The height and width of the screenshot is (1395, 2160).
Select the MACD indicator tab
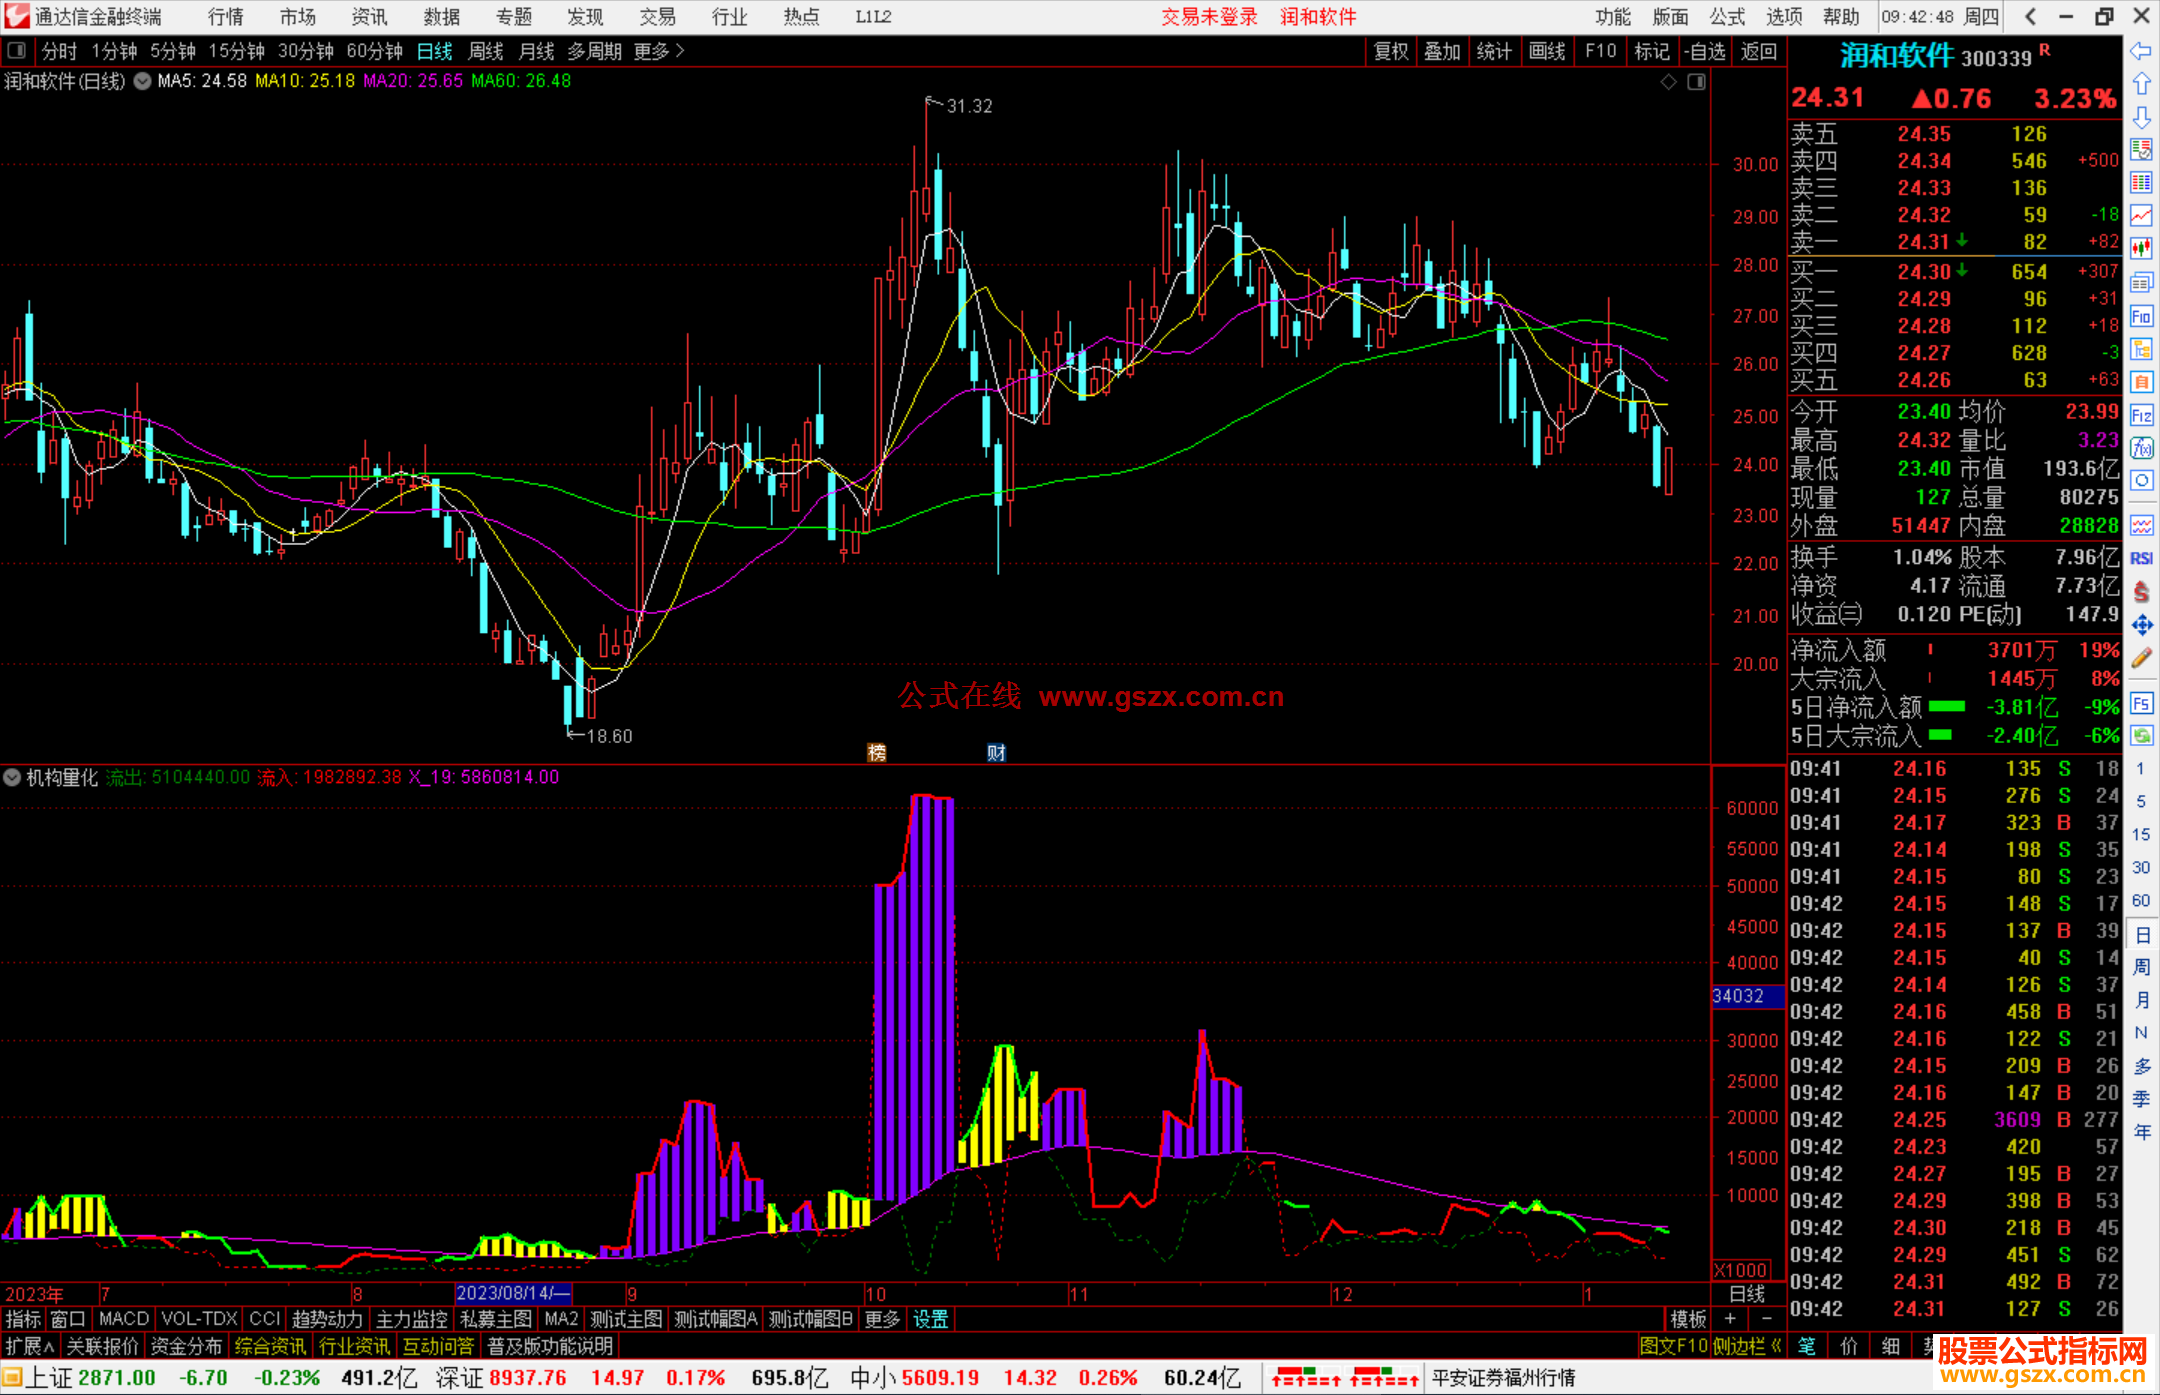click(x=123, y=1319)
